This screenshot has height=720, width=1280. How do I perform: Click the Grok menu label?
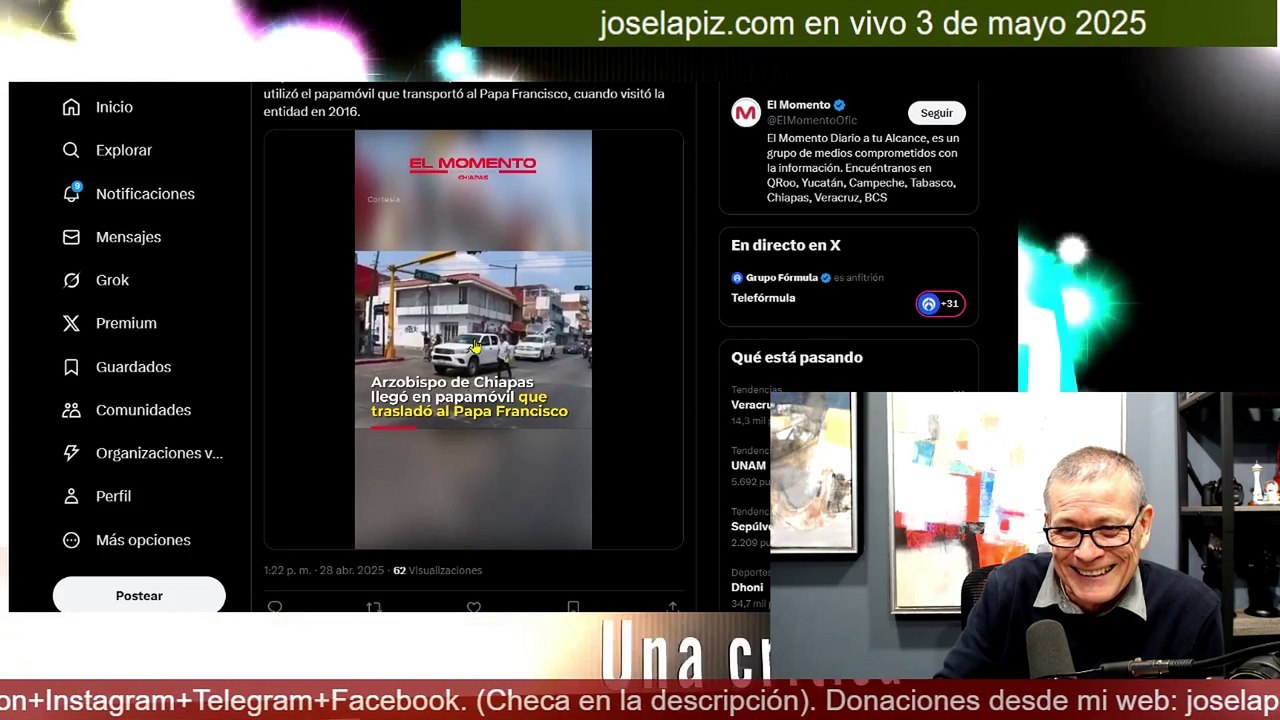pyautogui.click(x=112, y=280)
